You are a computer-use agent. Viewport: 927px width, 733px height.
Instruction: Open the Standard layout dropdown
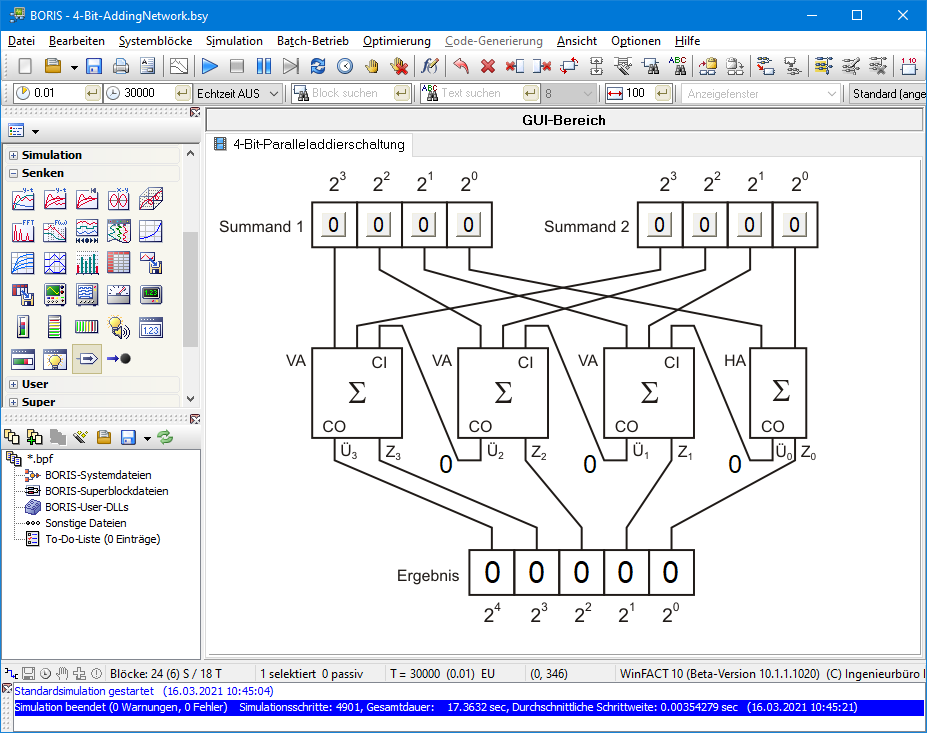pos(887,93)
